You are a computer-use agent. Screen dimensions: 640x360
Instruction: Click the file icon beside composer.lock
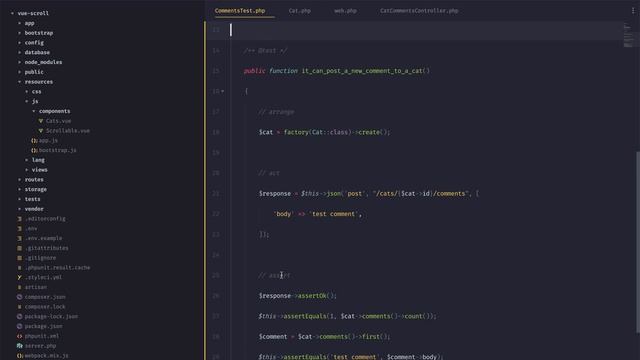20,307
